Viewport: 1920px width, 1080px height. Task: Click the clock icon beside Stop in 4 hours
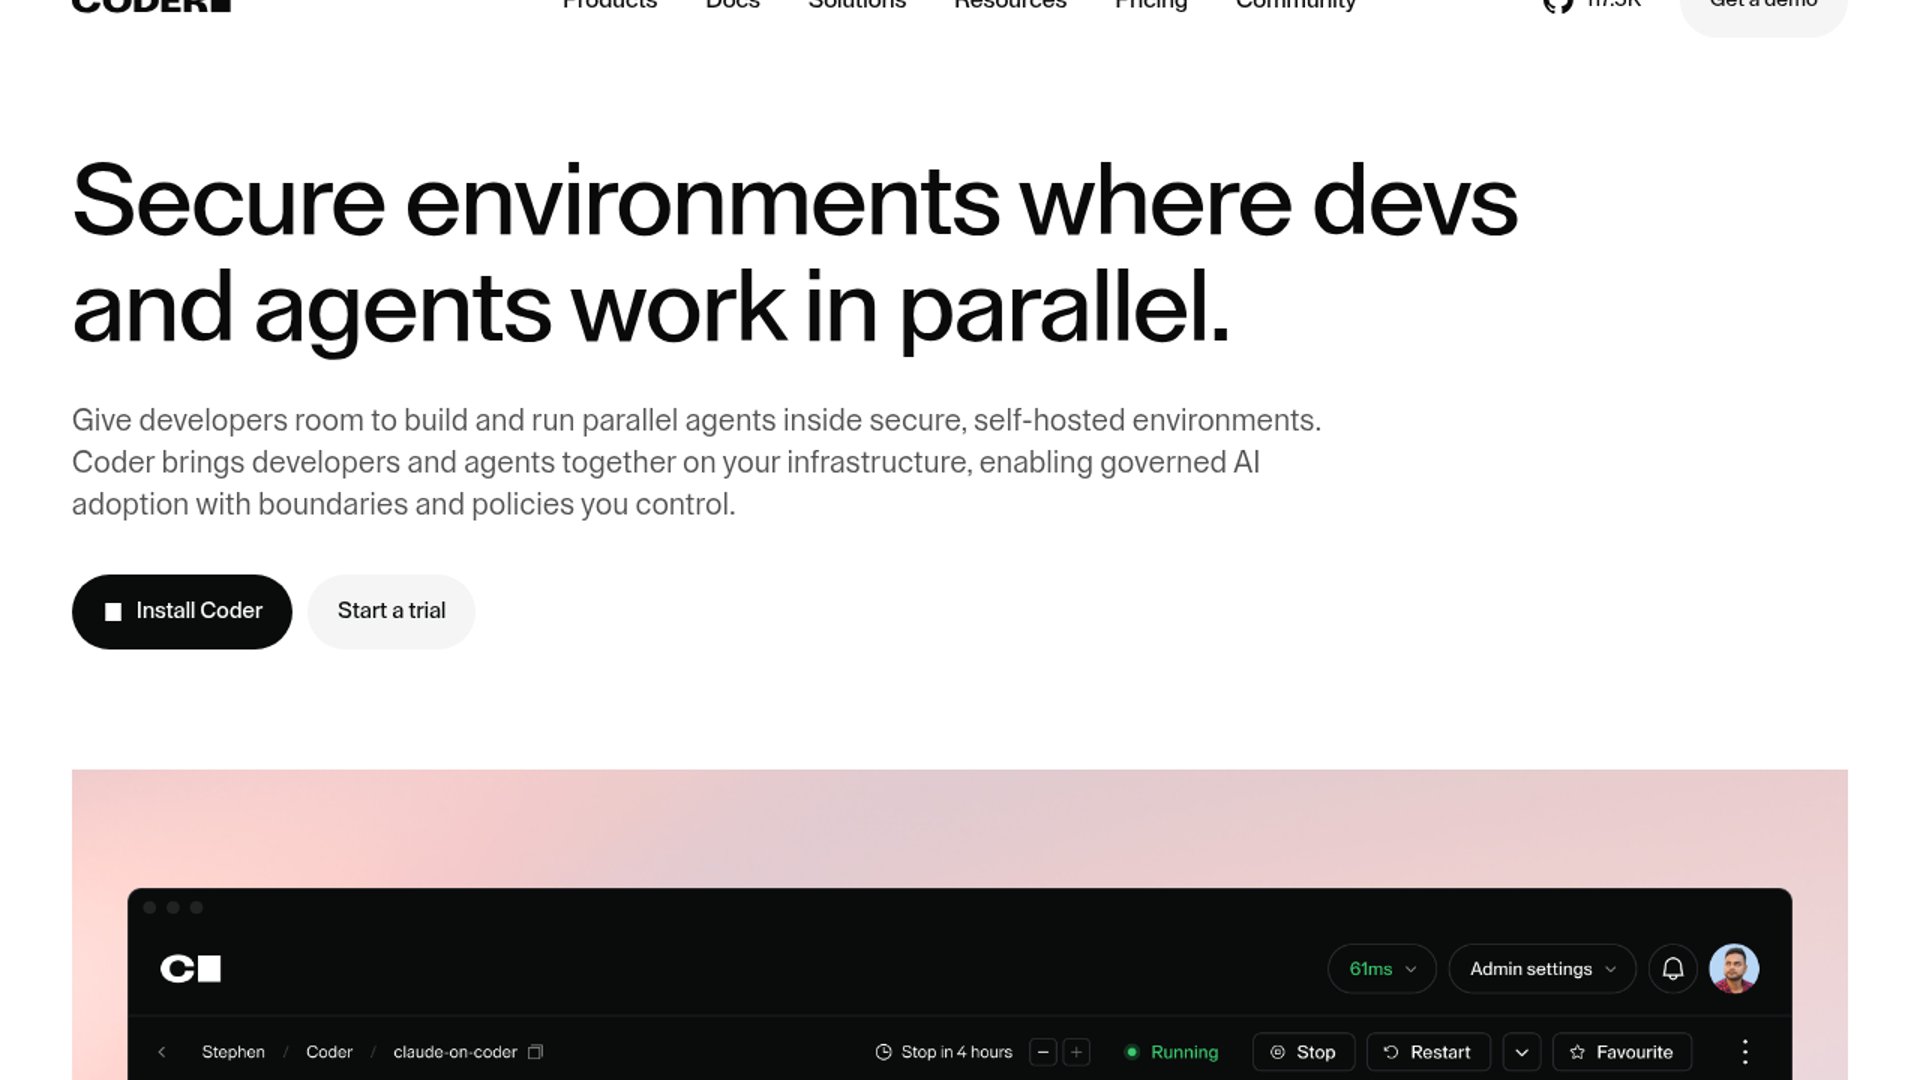[883, 1052]
